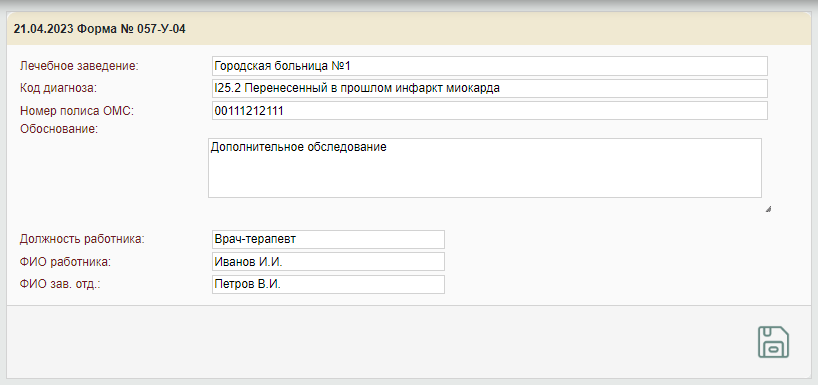The height and width of the screenshot is (385, 818).
Task: Click the Код диагноза label
Action: click(x=58, y=88)
